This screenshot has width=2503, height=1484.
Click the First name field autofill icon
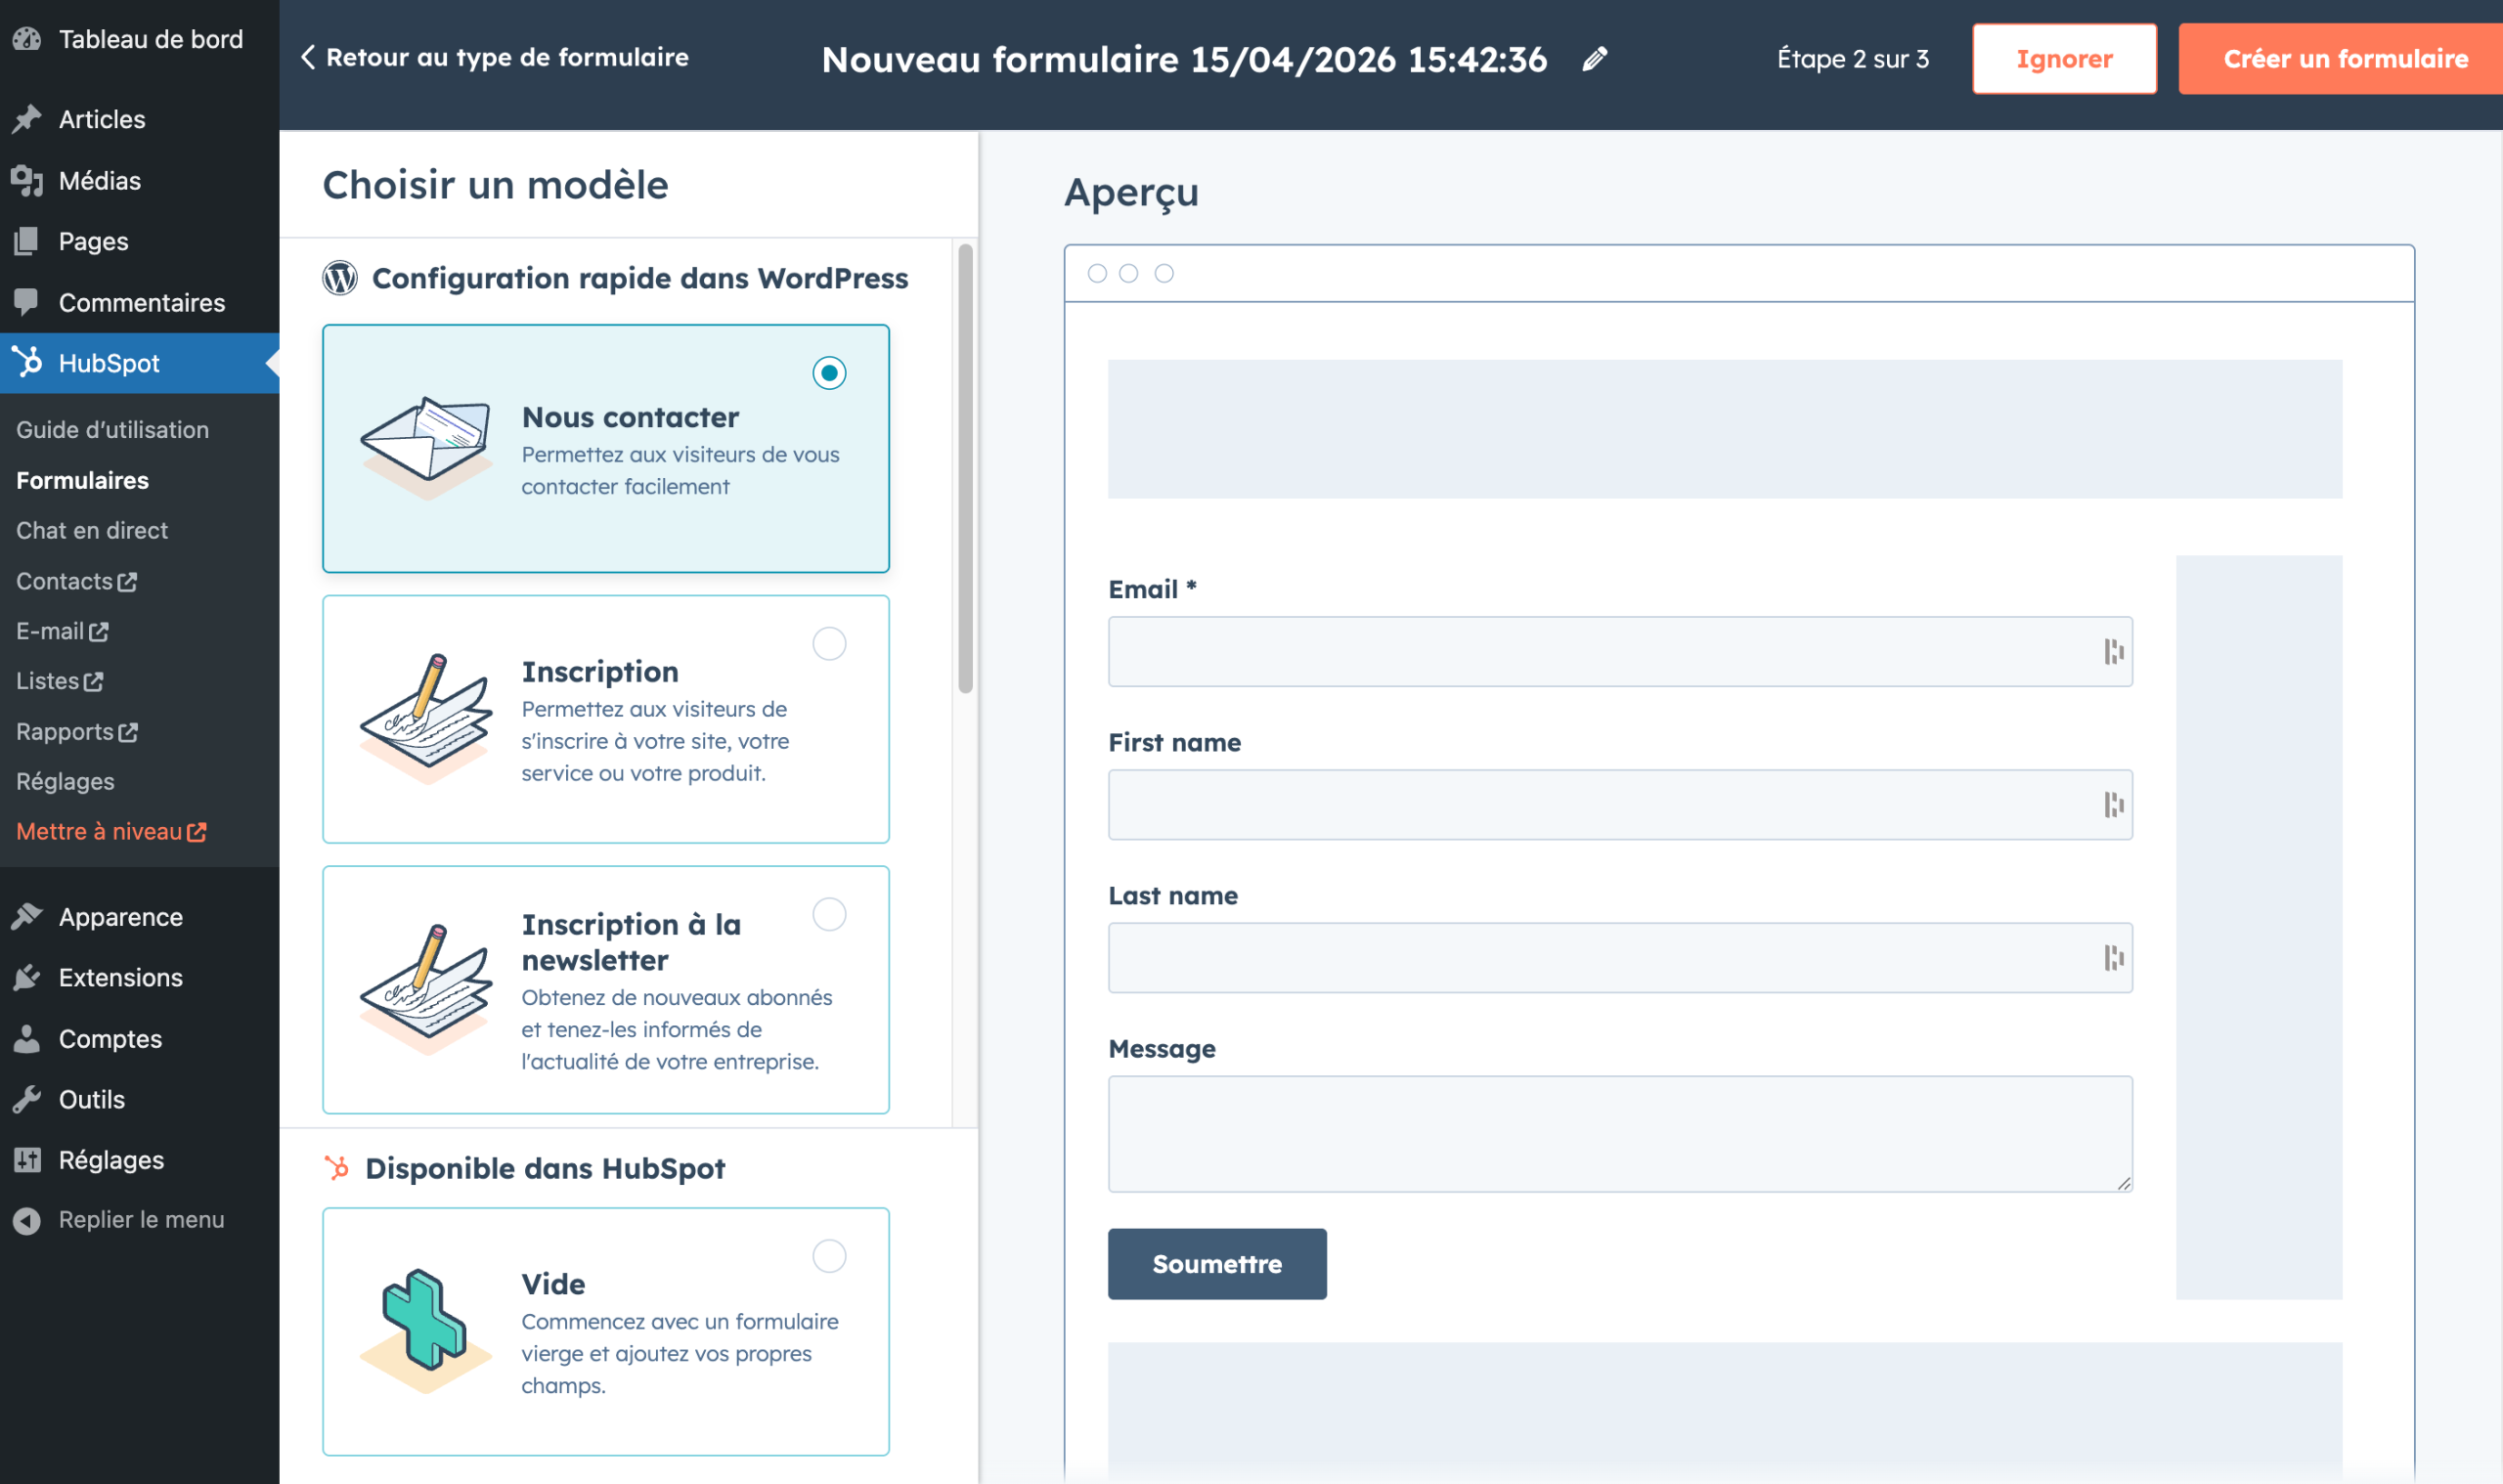2113,805
